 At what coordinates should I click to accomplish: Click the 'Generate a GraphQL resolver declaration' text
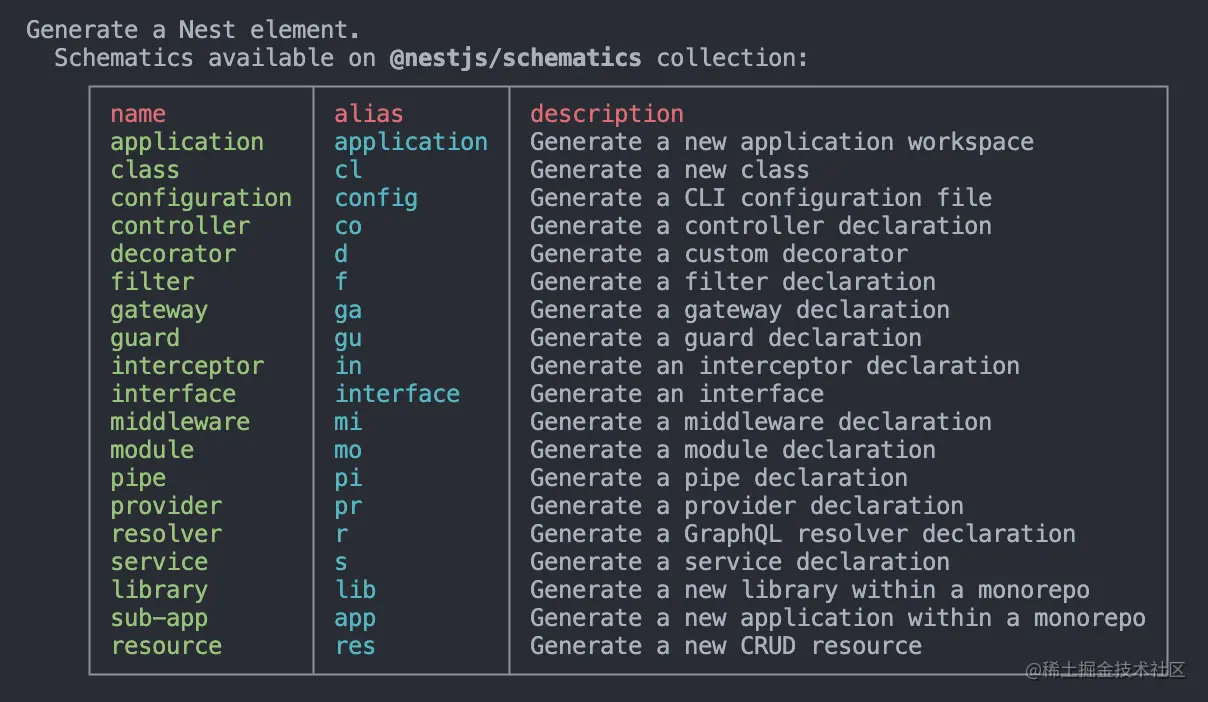pos(803,534)
